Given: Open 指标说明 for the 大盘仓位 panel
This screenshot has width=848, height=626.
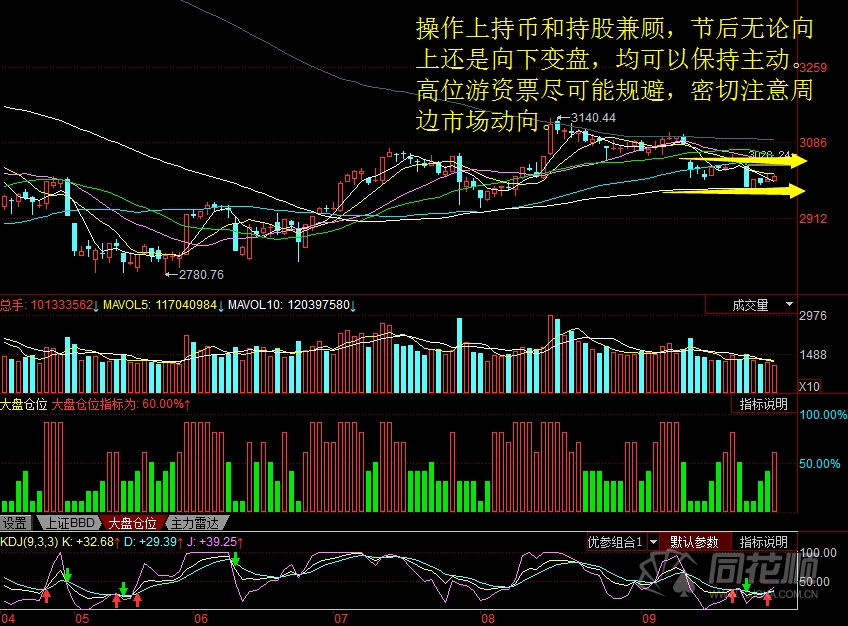Looking at the screenshot, I should tap(763, 404).
